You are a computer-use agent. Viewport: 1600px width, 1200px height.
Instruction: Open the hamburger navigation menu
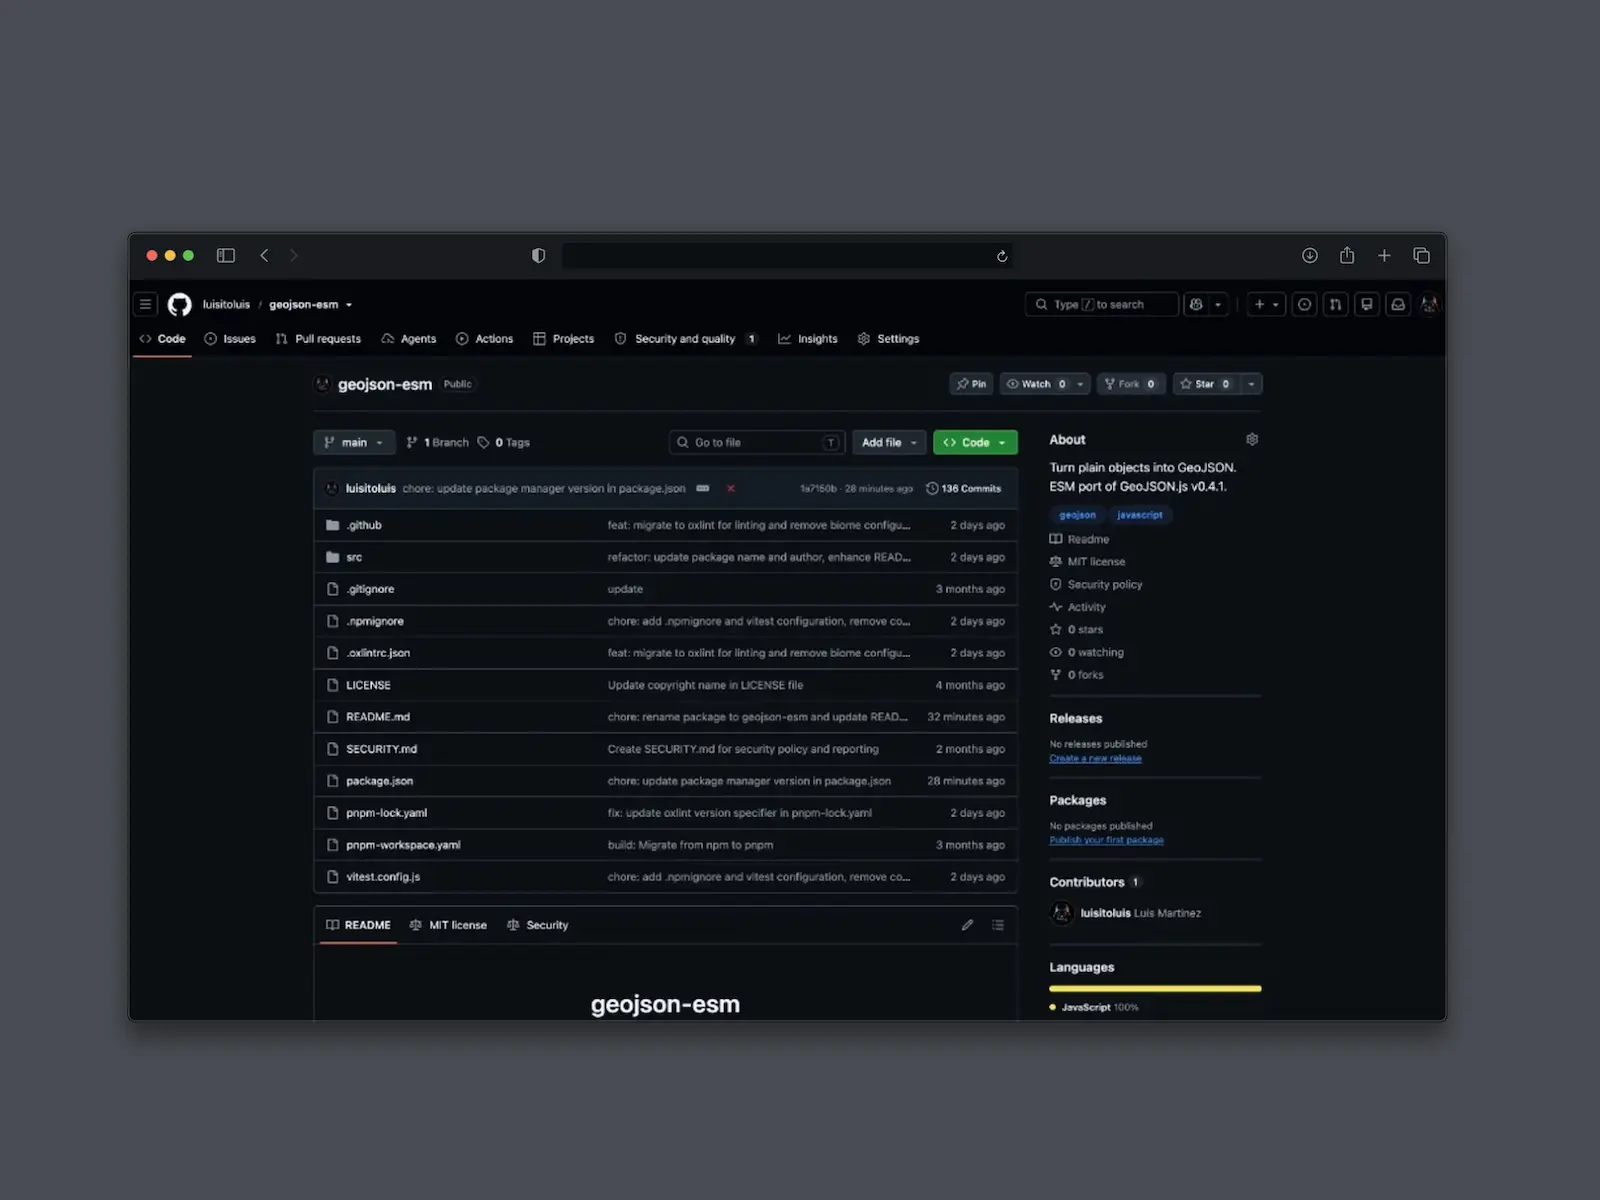[145, 304]
